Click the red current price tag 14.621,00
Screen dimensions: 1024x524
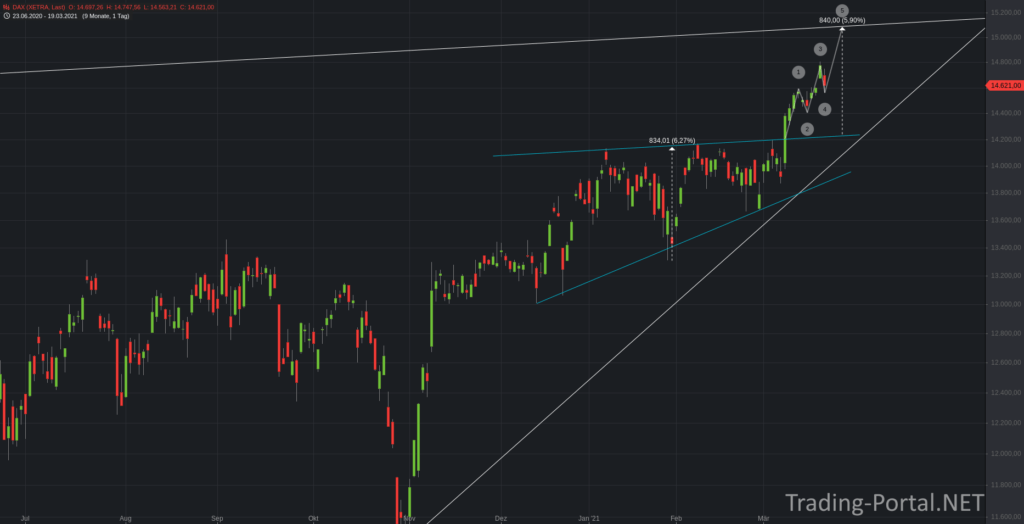[x=1005, y=86]
